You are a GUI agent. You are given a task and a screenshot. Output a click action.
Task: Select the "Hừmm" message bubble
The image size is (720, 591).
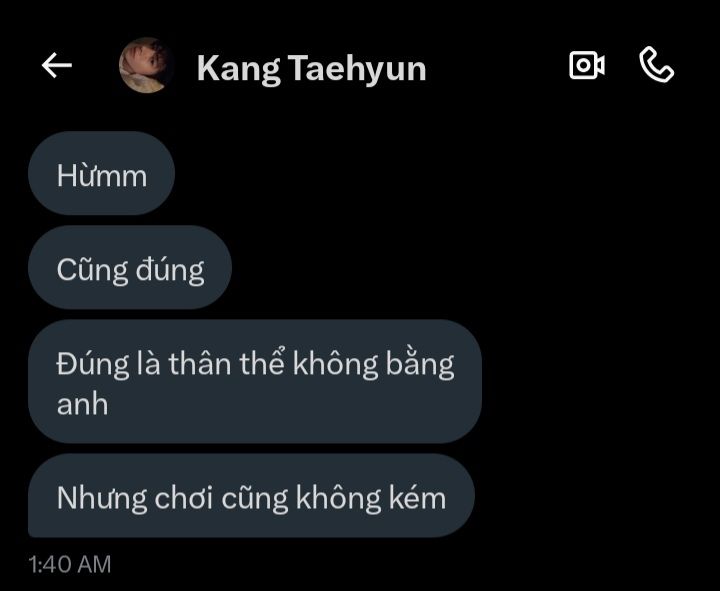(x=101, y=174)
